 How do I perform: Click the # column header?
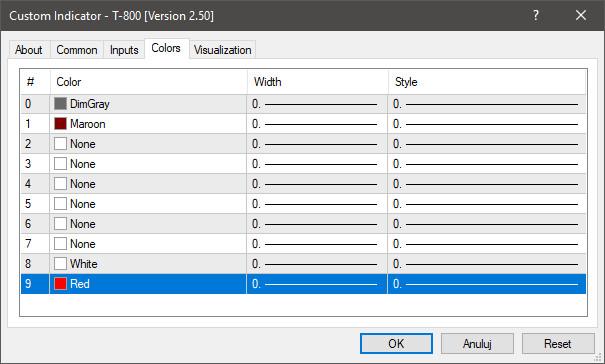pyautogui.click(x=35, y=82)
